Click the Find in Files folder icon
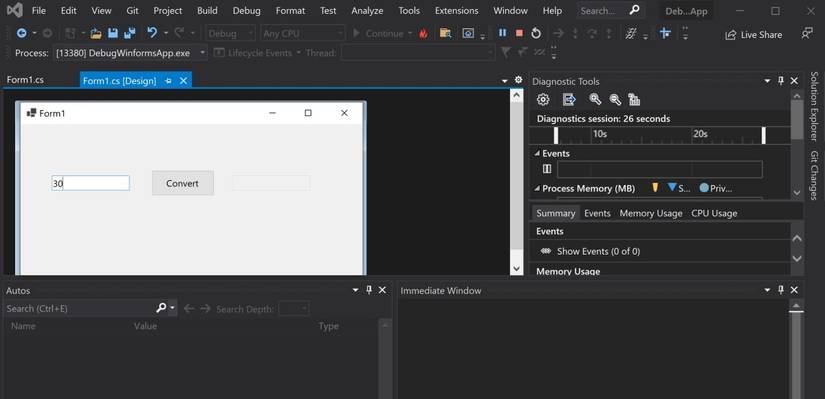 click(x=445, y=33)
